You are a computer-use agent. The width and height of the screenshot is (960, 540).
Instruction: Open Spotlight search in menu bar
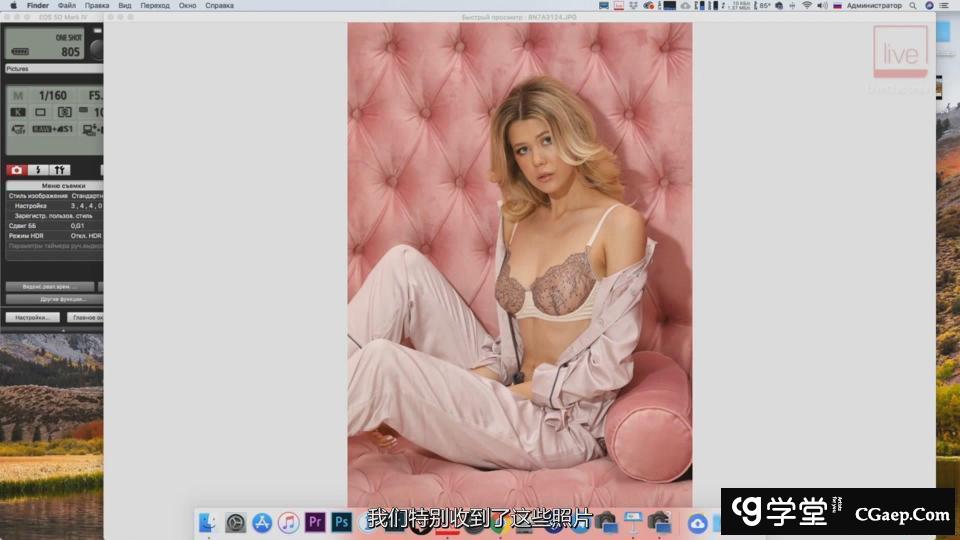point(912,5)
